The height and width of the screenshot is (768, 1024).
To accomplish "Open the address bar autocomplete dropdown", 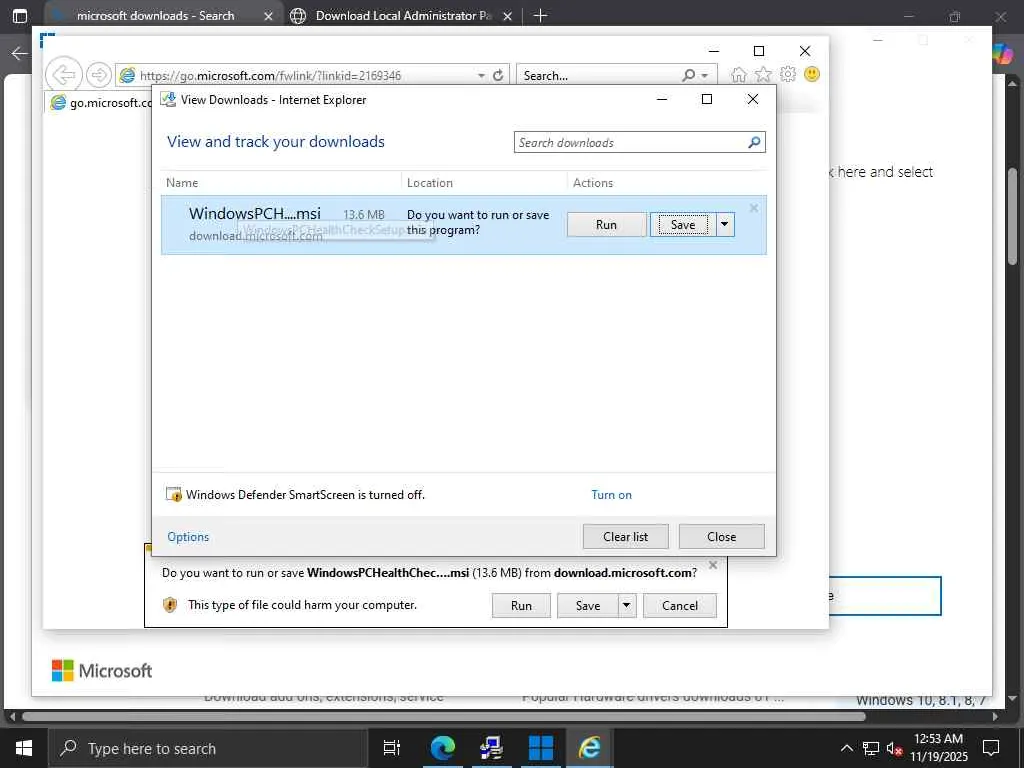I will (x=481, y=76).
